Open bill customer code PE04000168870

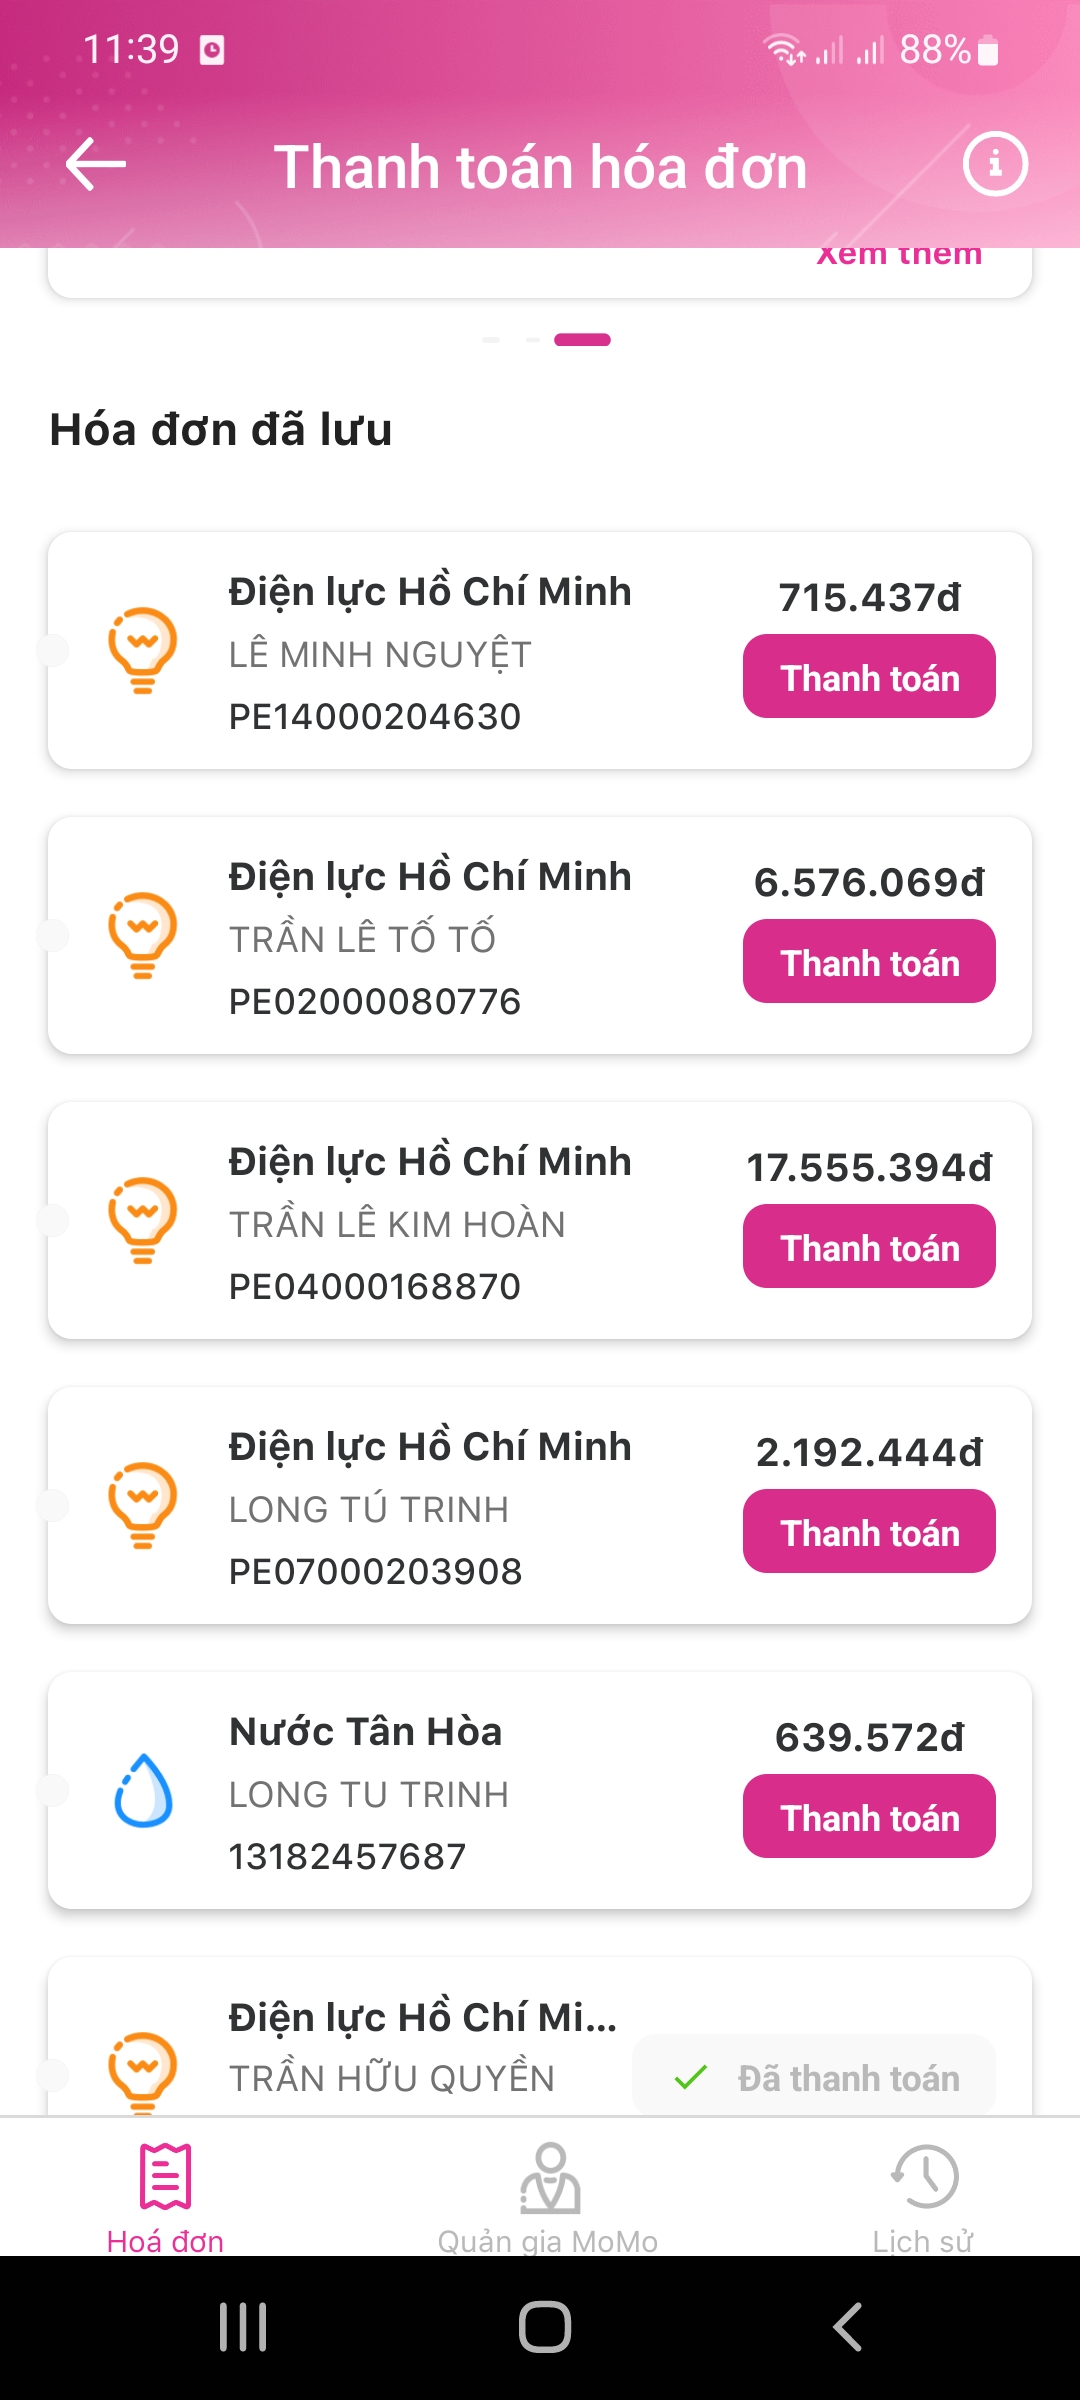(374, 1286)
